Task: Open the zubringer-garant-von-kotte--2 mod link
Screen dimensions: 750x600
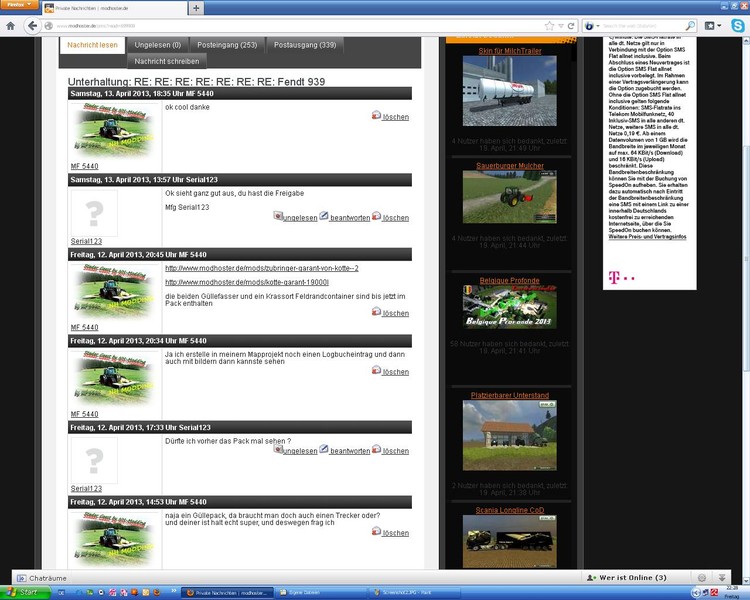Action: (262, 268)
